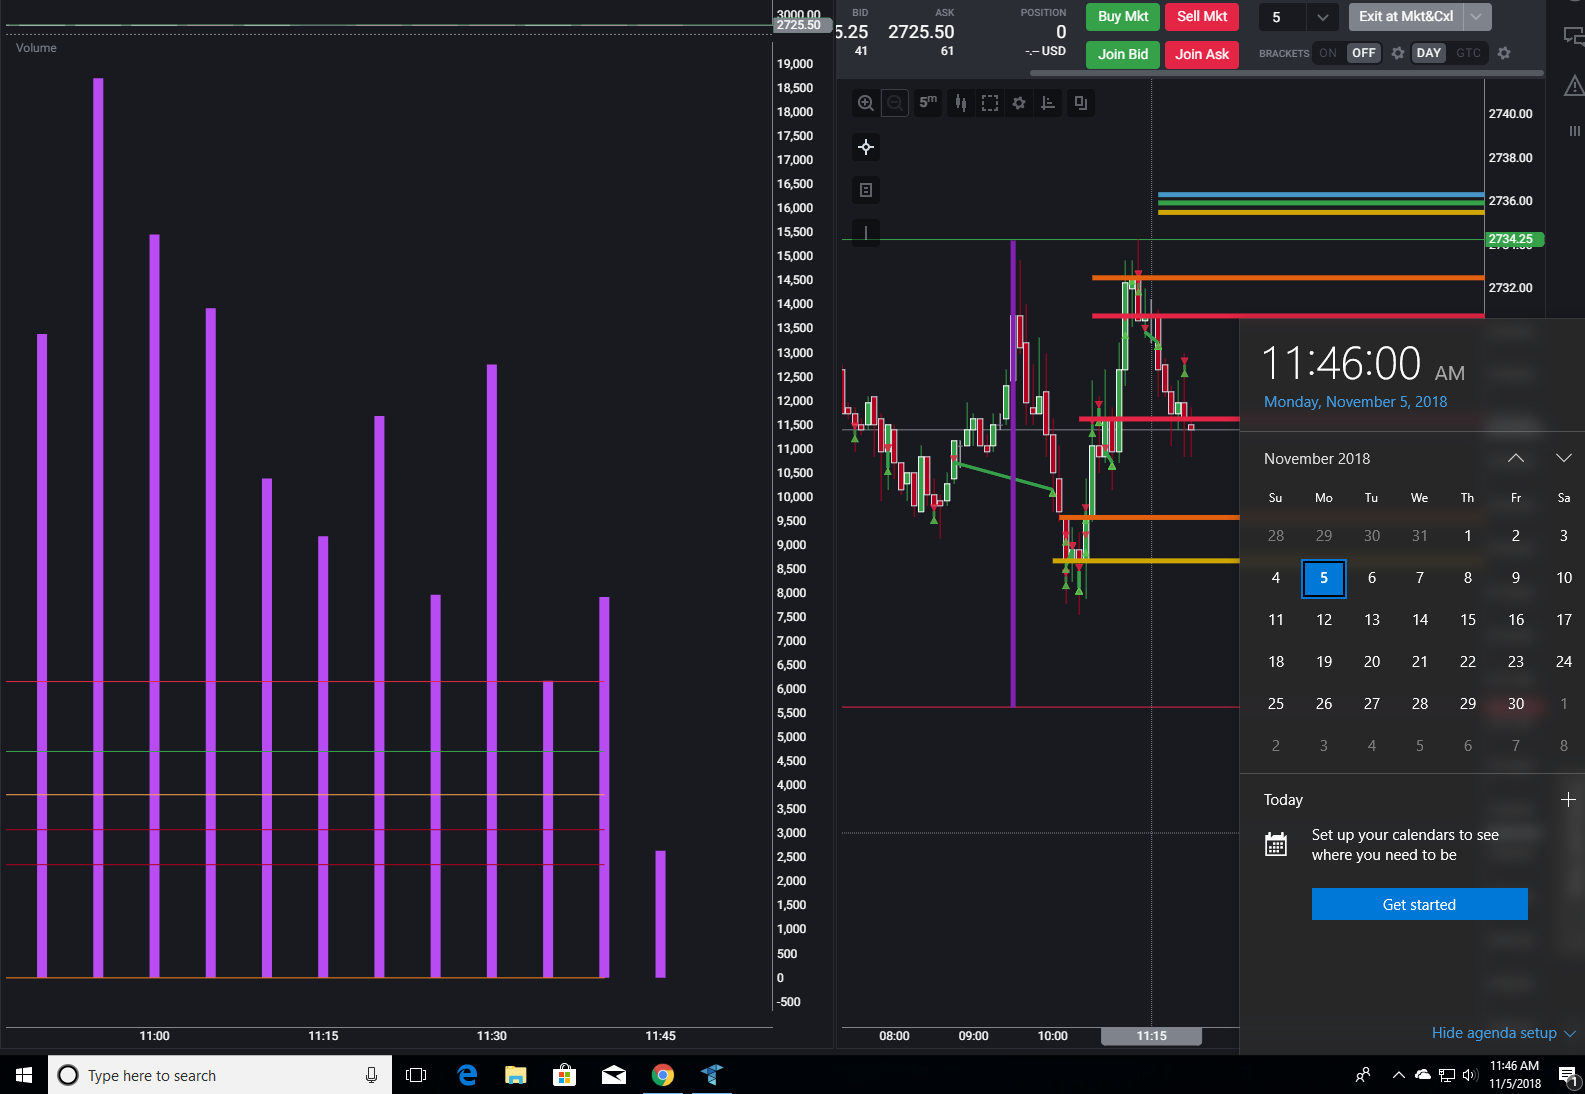Open the side panel with three vertical bars icon
Viewport: 1585px width, 1094px height.
[x=1575, y=131]
